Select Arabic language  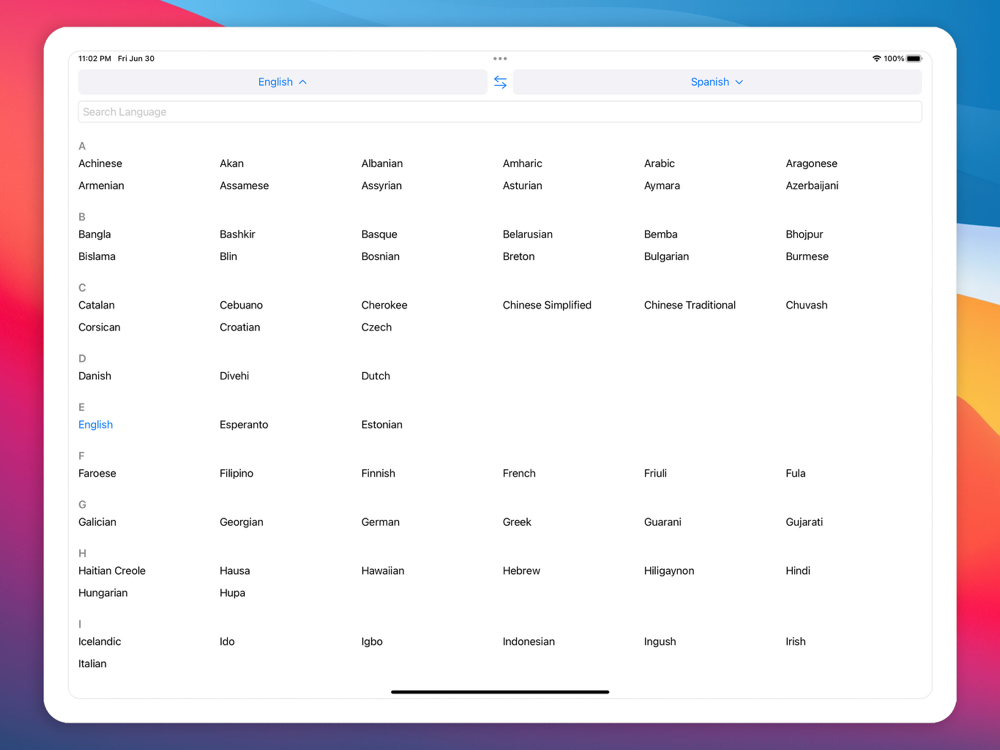point(659,163)
